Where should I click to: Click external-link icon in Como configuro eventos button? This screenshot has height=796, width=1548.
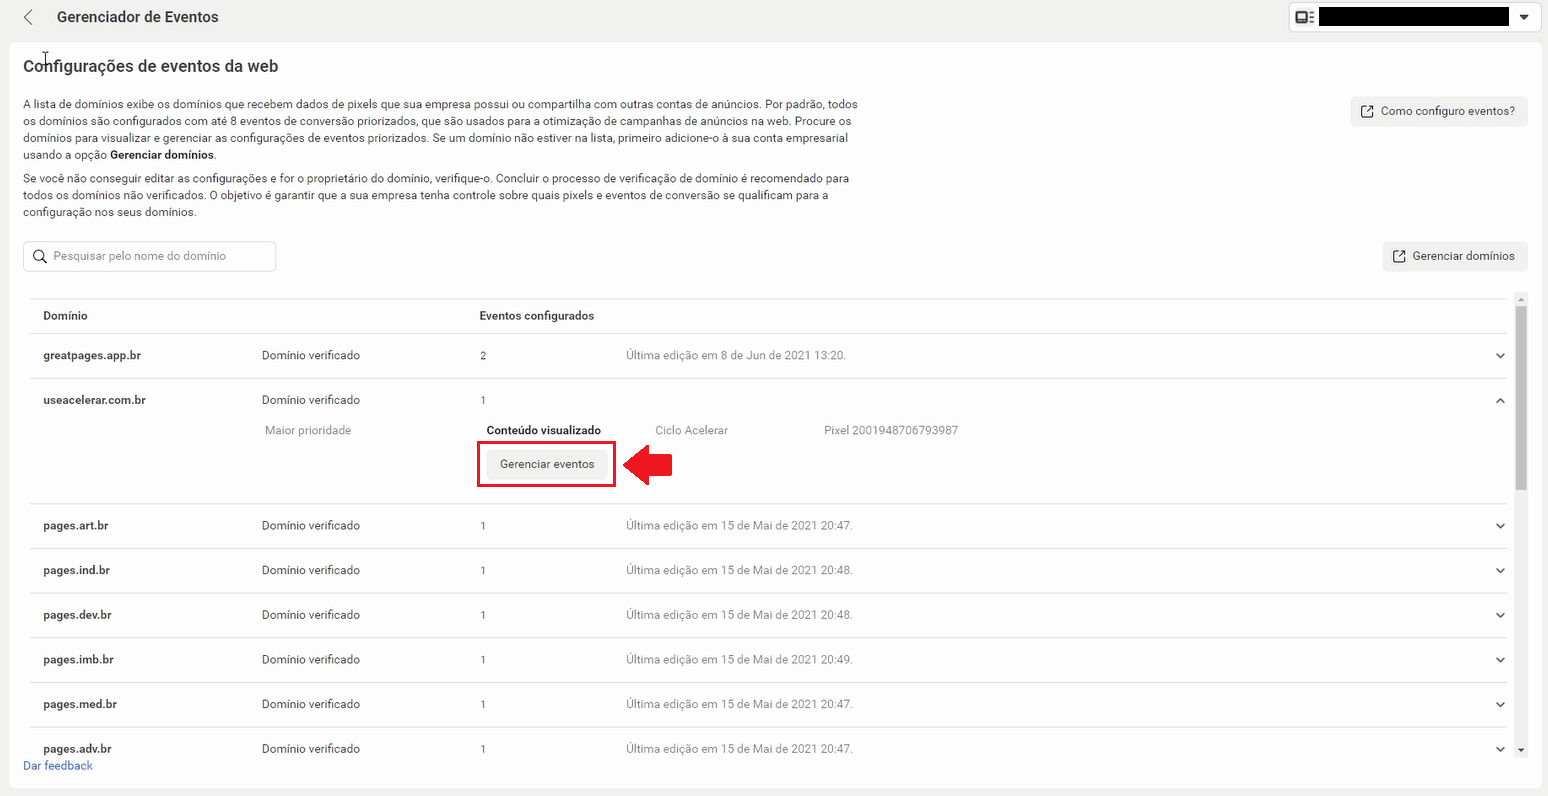click(1367, 111)
